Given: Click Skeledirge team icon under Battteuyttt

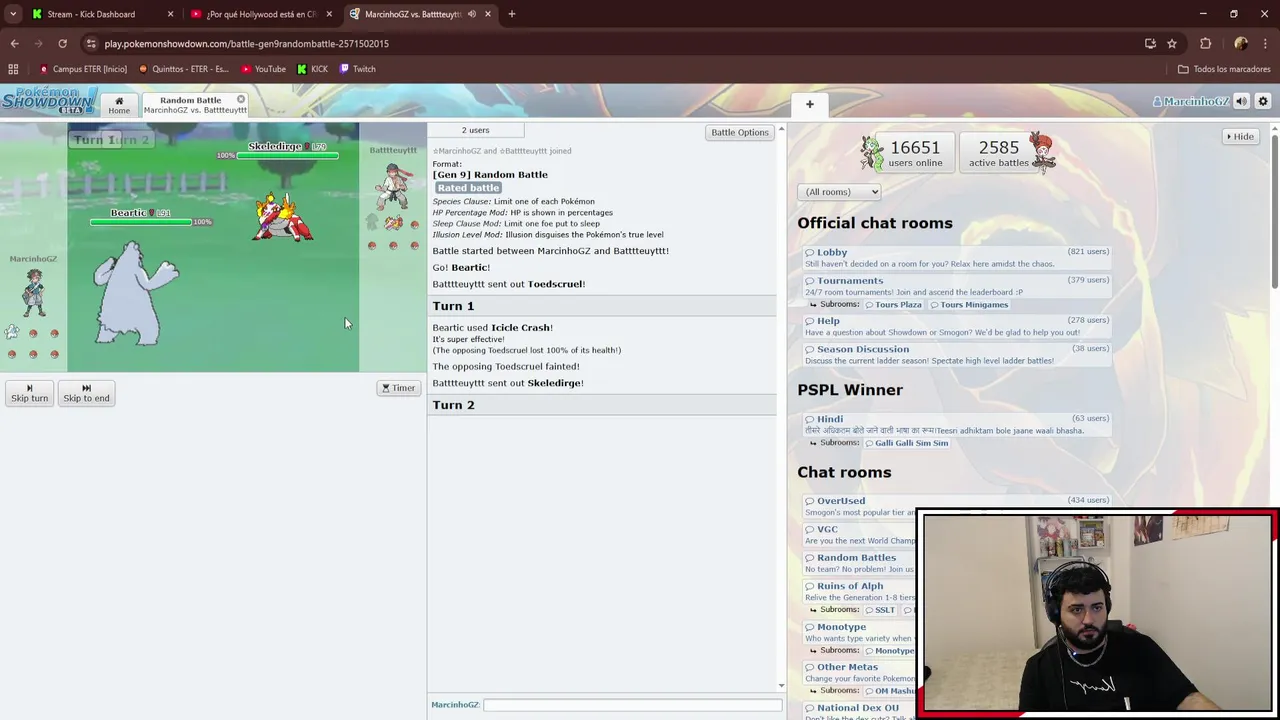Looking at the screenshot, I should [x=393, y=223].
